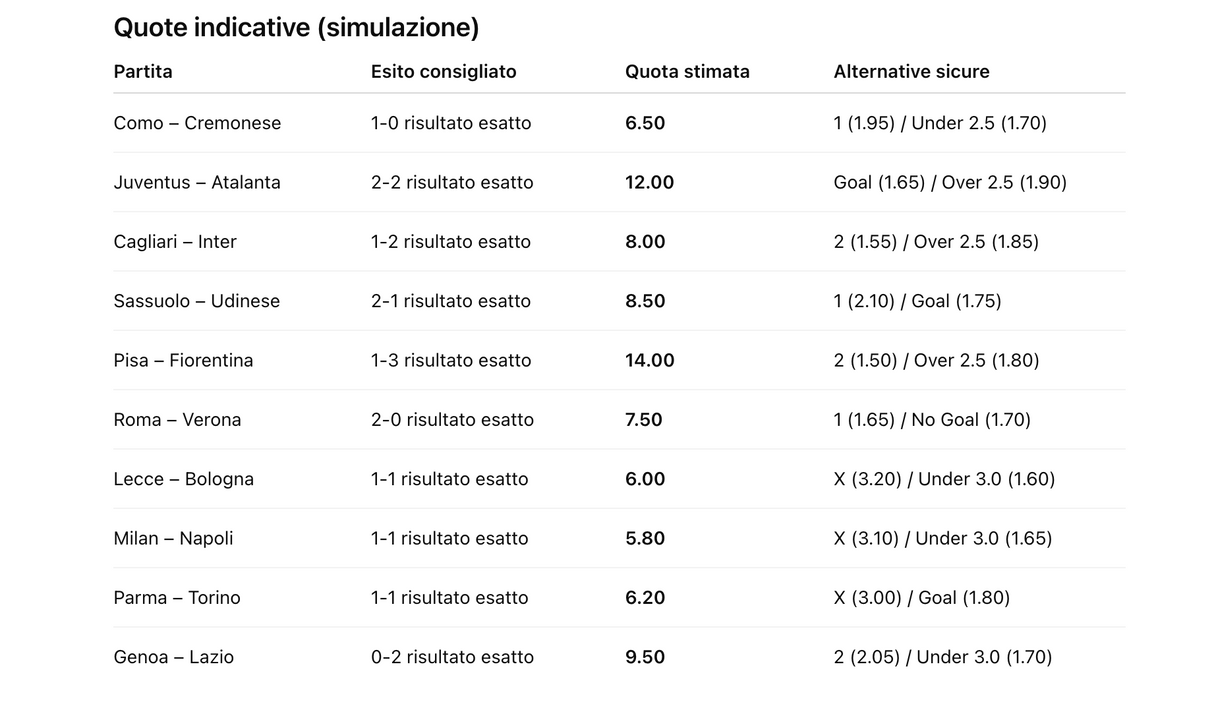Screen dimensions: 1214x712
Task: Click the 5.80 quota for Milan – Napoli
Action: (645, 538)
